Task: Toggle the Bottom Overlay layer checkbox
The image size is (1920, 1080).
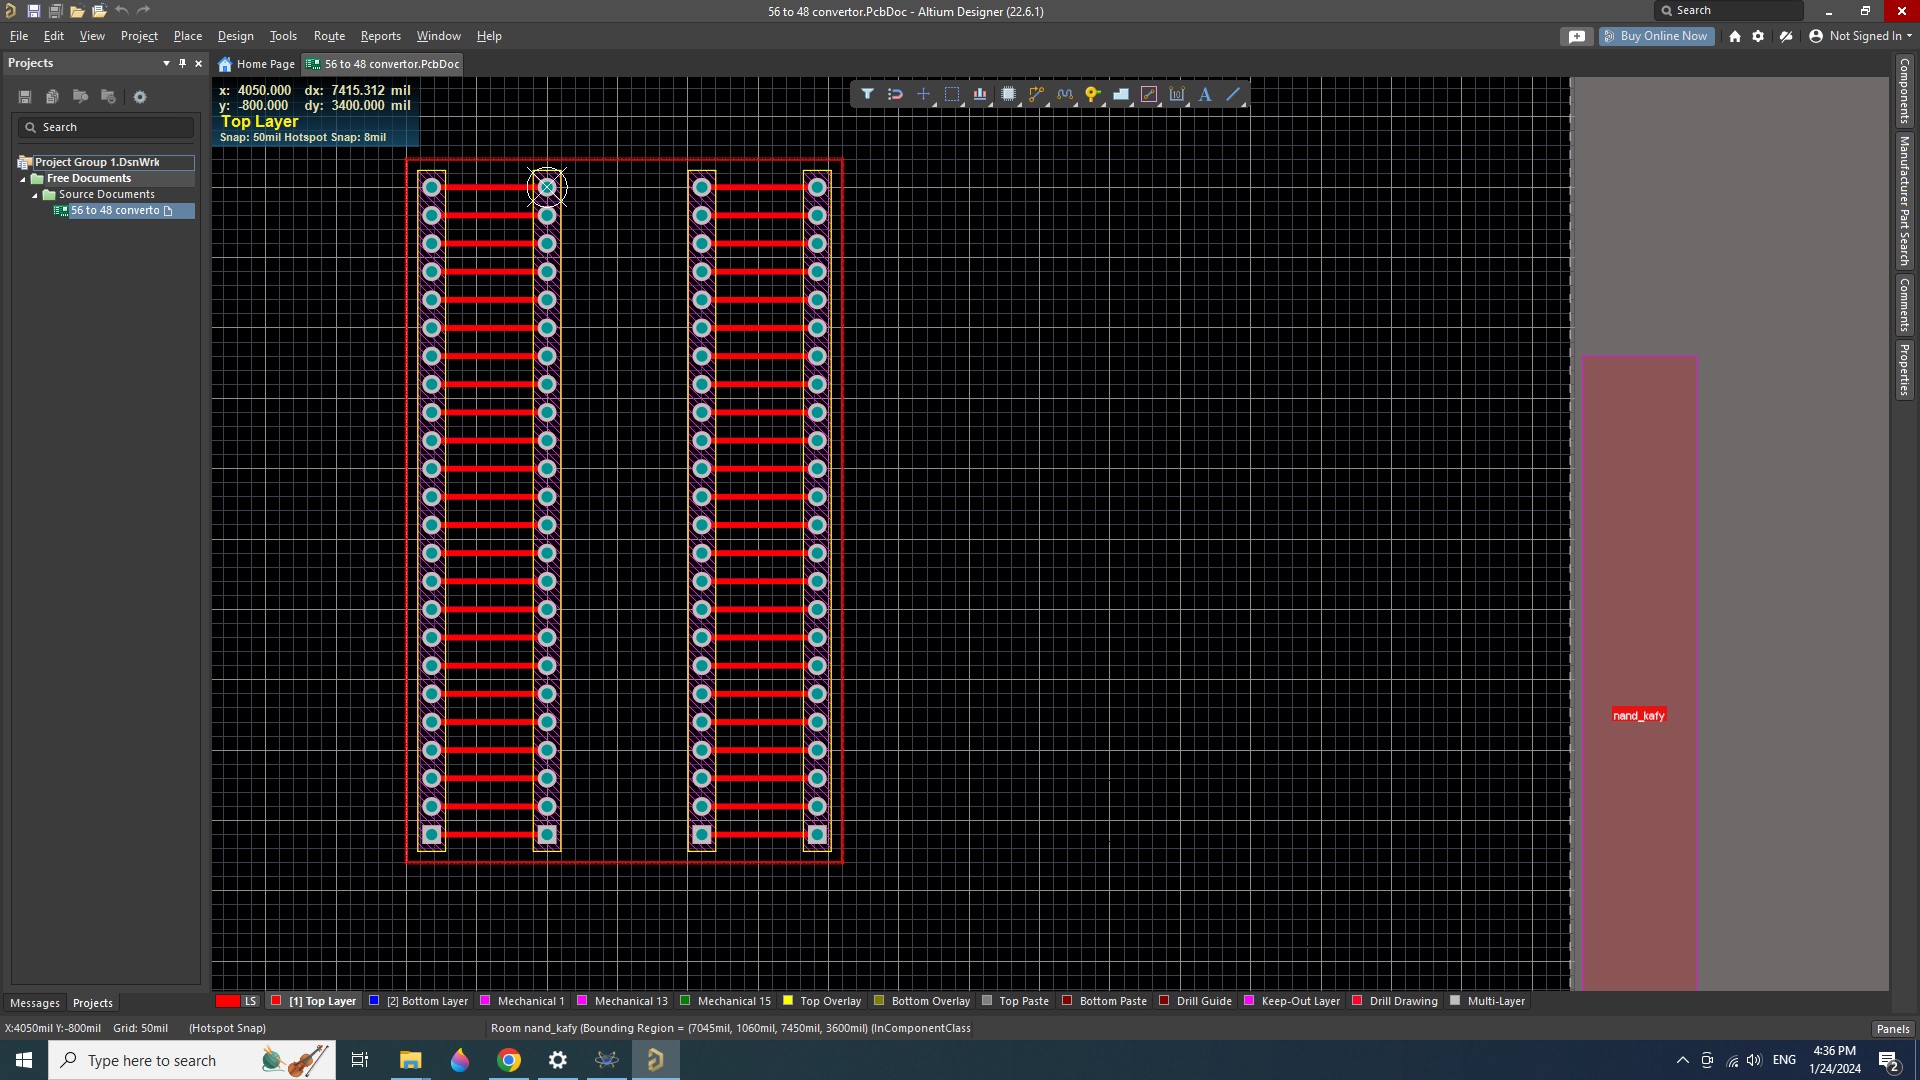Action: pos(879,1001)
